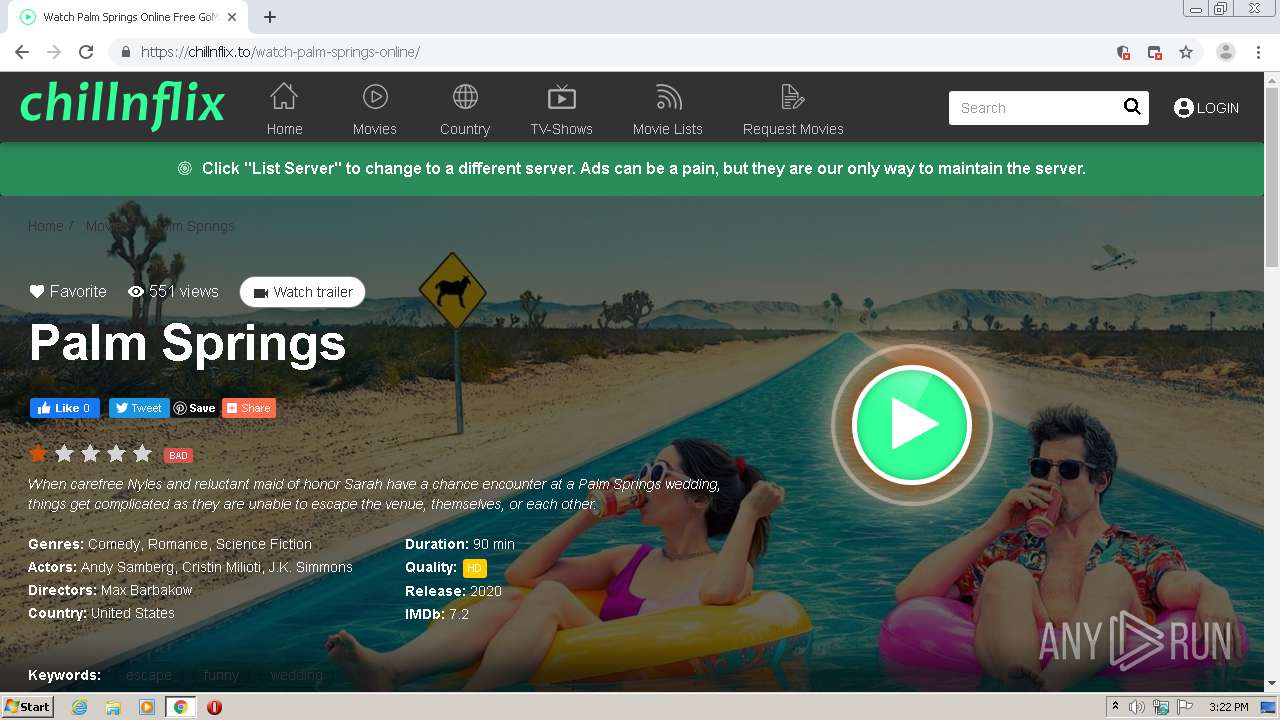1280x720 pixels.
Task: Click the Romance genre link
Action: pyautogui.click(x=178, y=544)
